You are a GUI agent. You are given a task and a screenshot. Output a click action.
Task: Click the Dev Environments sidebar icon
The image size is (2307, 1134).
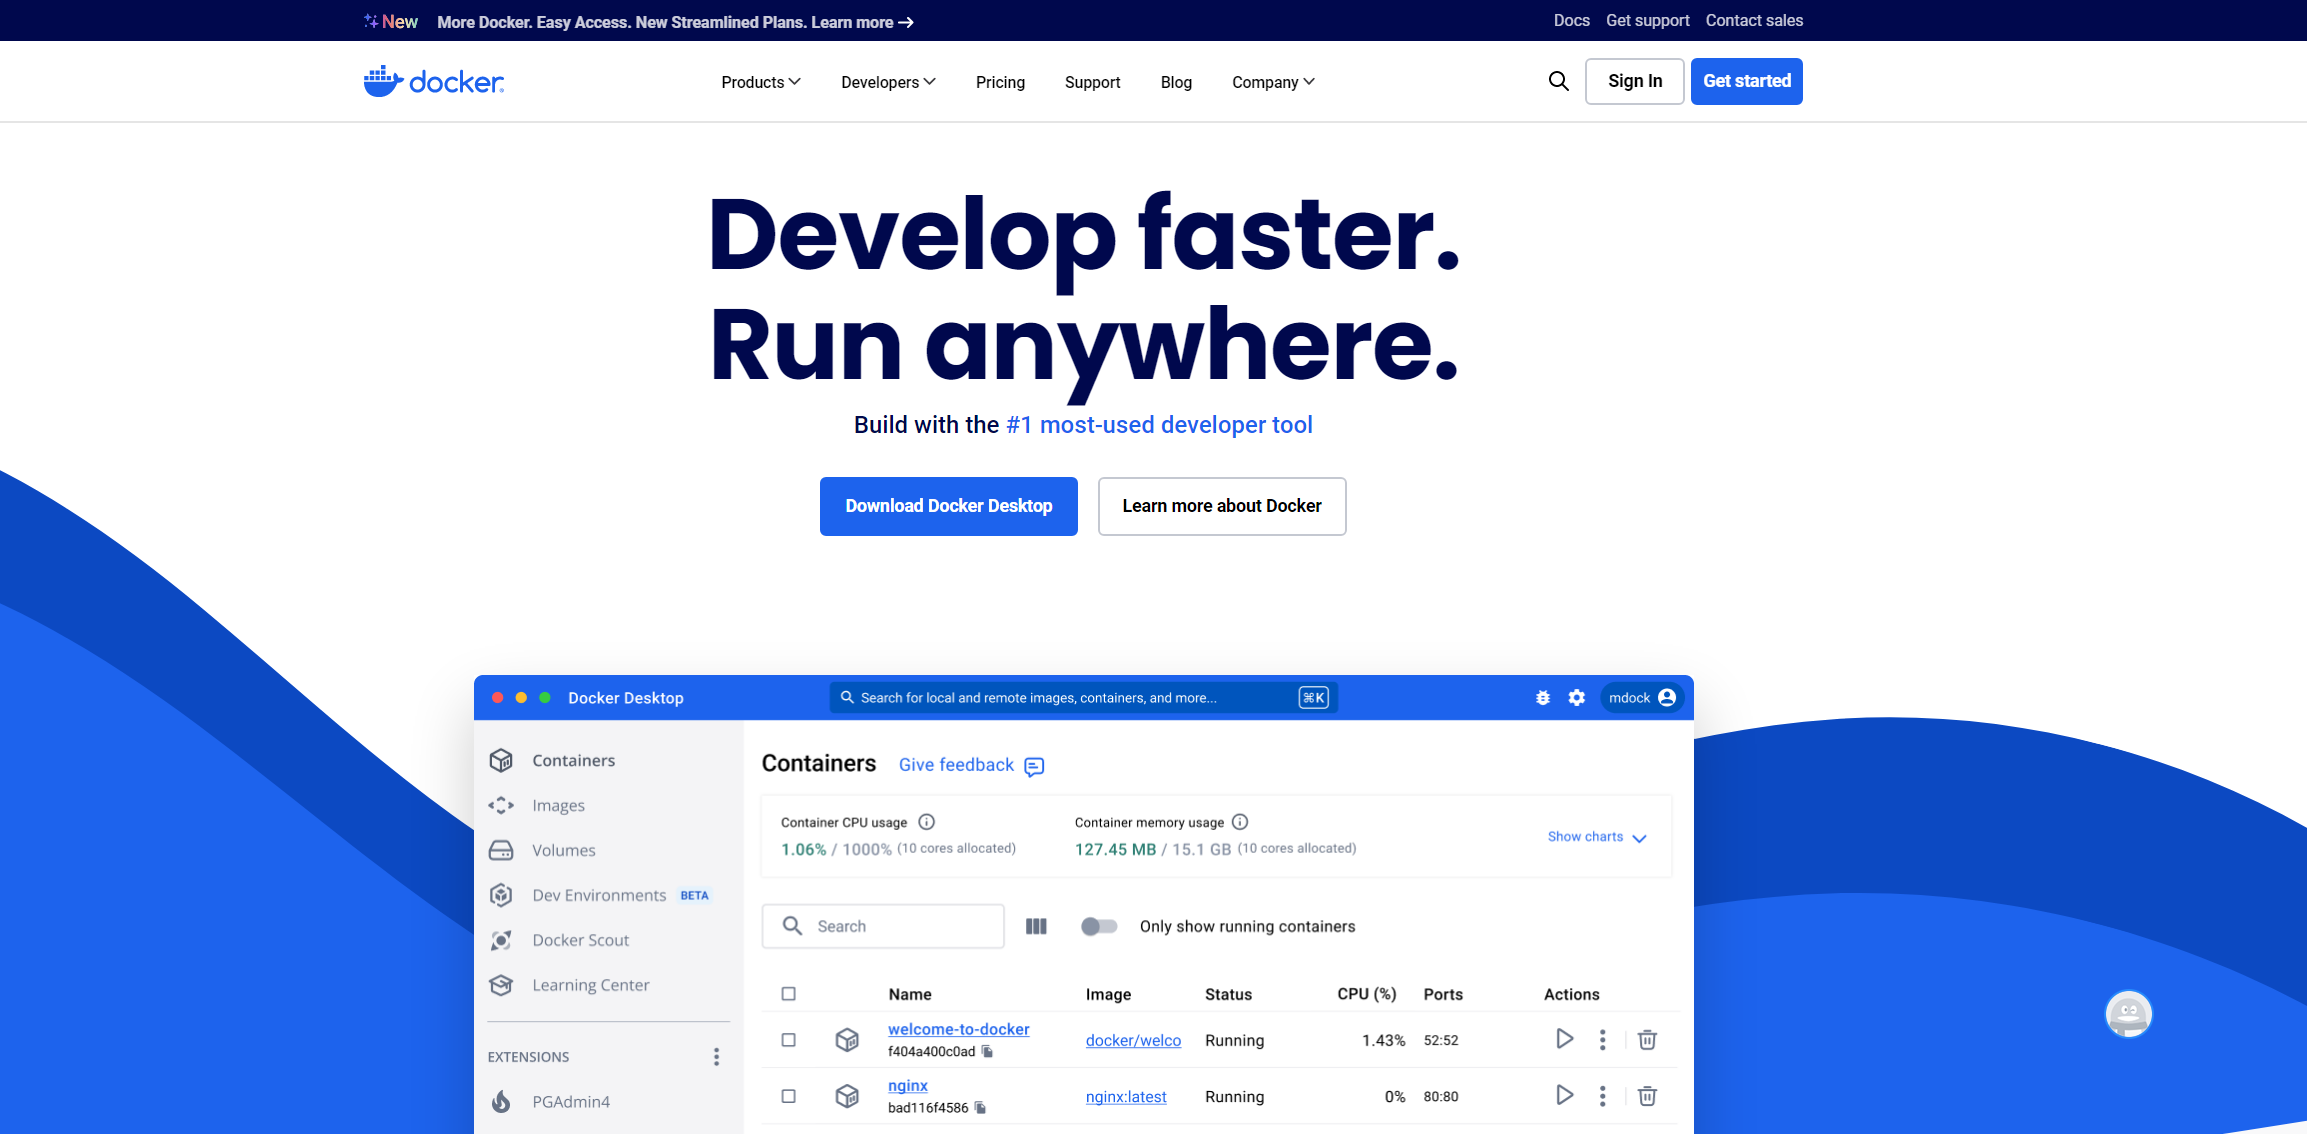pyautogui.click(x=501, y=895)
